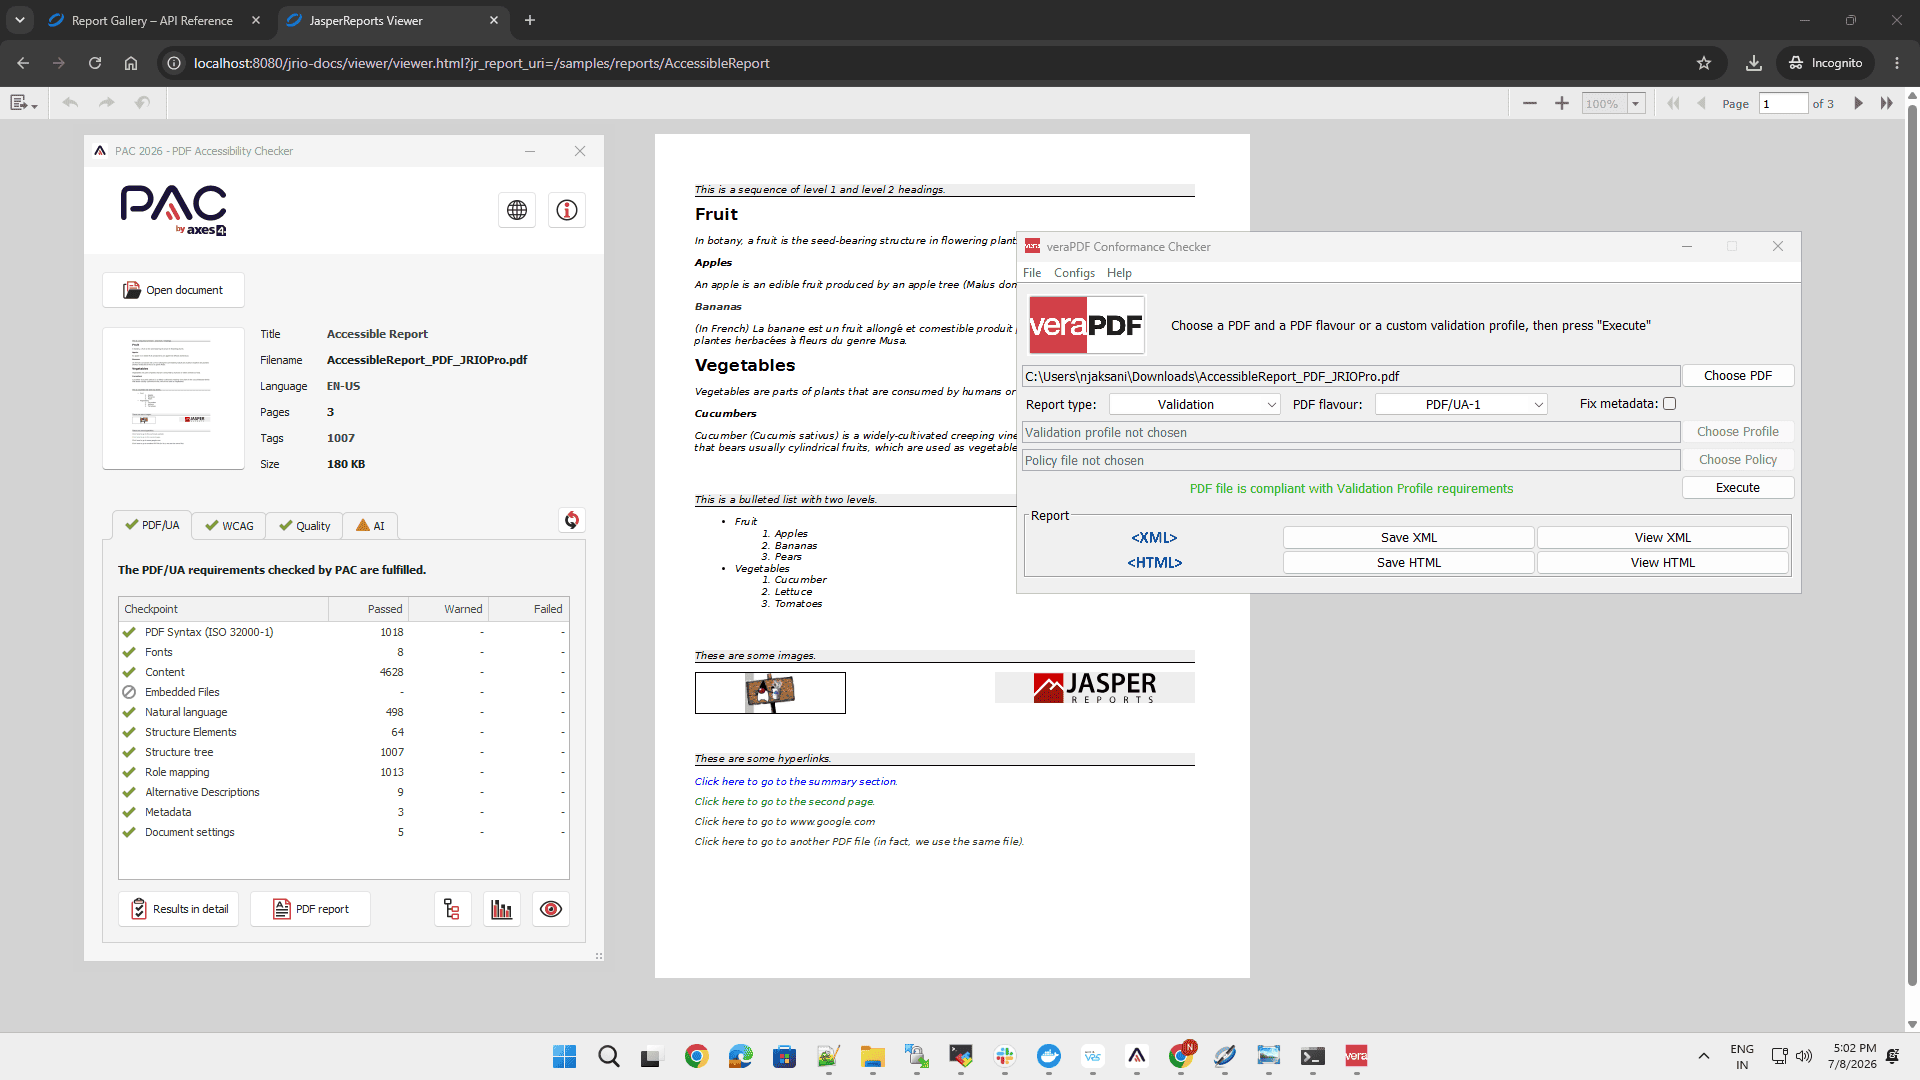Click the Save XML button
The width and height of the screenshot is (1920, 1080).
[x=1409, y=538]
